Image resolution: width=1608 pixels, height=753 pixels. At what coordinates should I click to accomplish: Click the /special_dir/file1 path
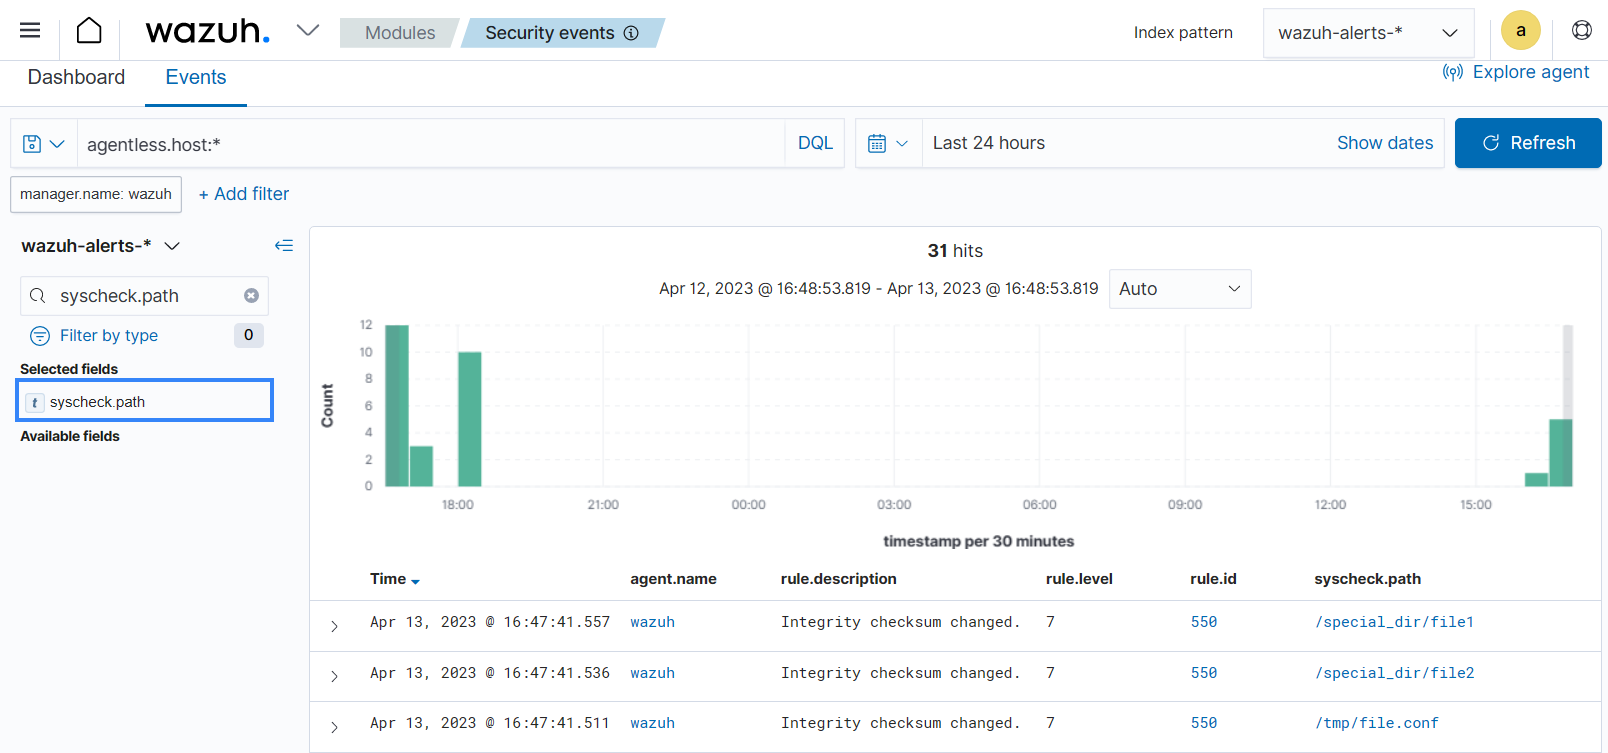pos(1394,622)
